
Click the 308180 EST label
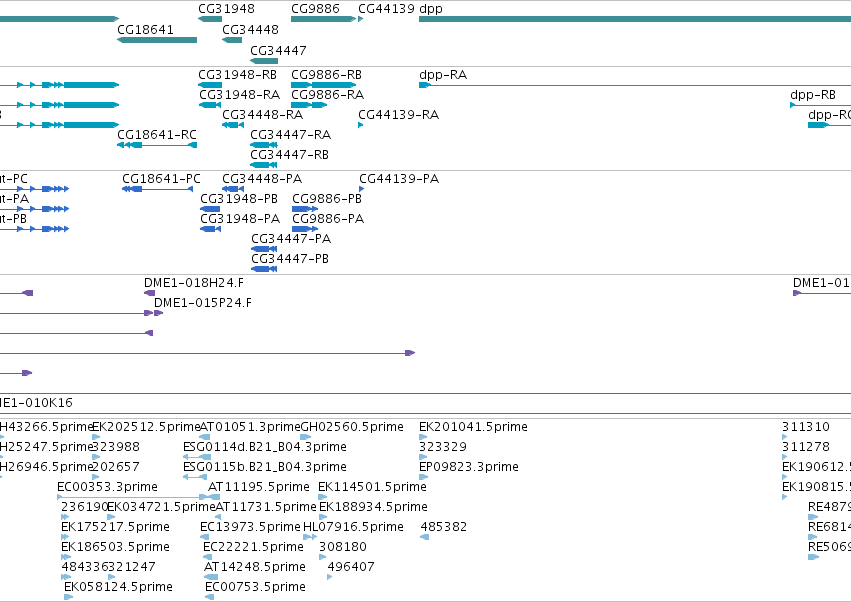coord(343,547)
